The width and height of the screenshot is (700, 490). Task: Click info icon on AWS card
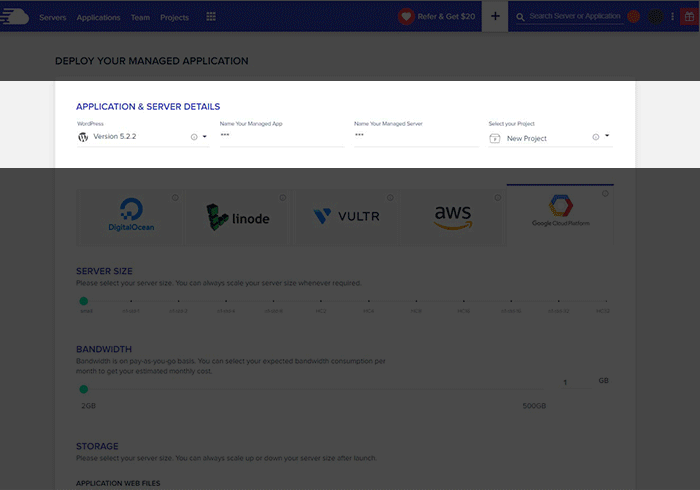(x=498, y=197)
